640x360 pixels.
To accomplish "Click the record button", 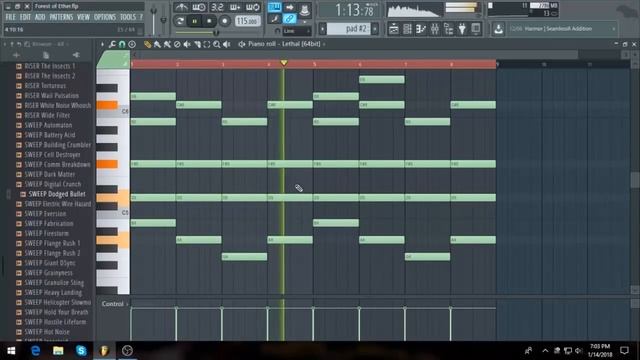I will point(224,21).
